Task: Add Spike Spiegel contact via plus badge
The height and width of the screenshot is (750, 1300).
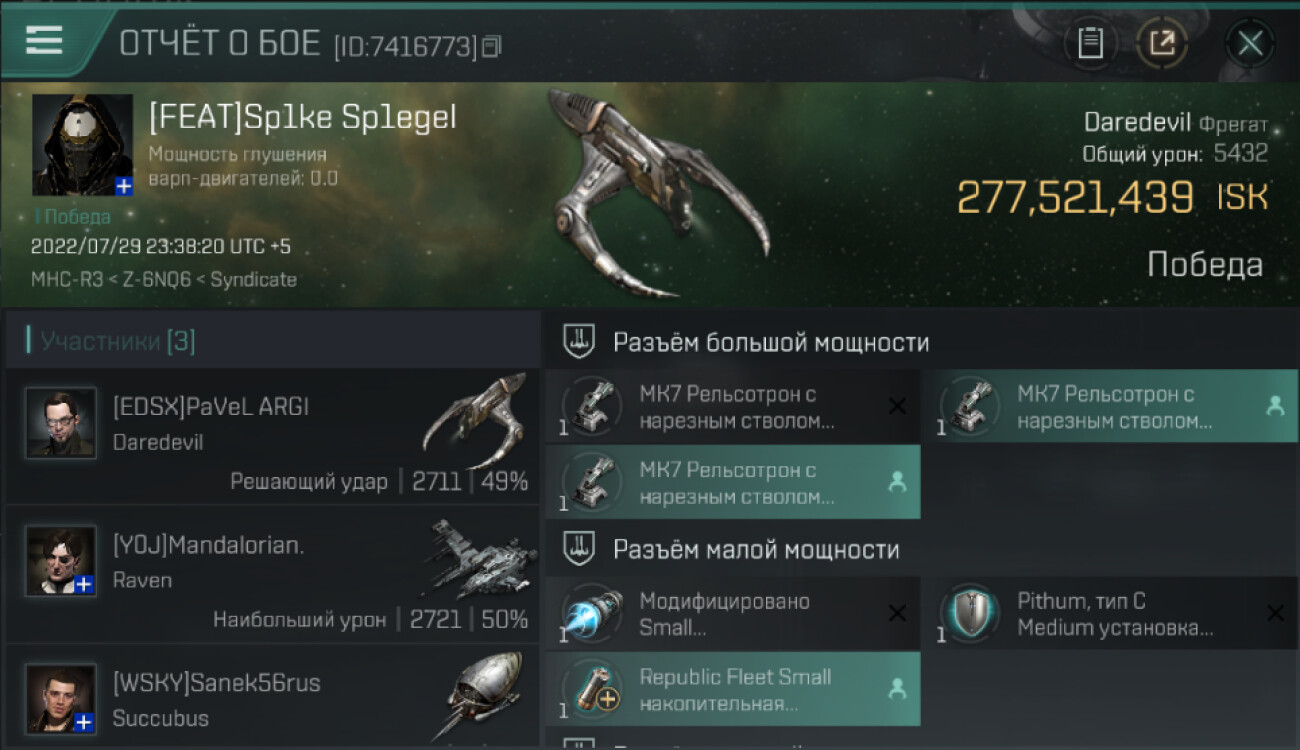Action: pos(123,186)
